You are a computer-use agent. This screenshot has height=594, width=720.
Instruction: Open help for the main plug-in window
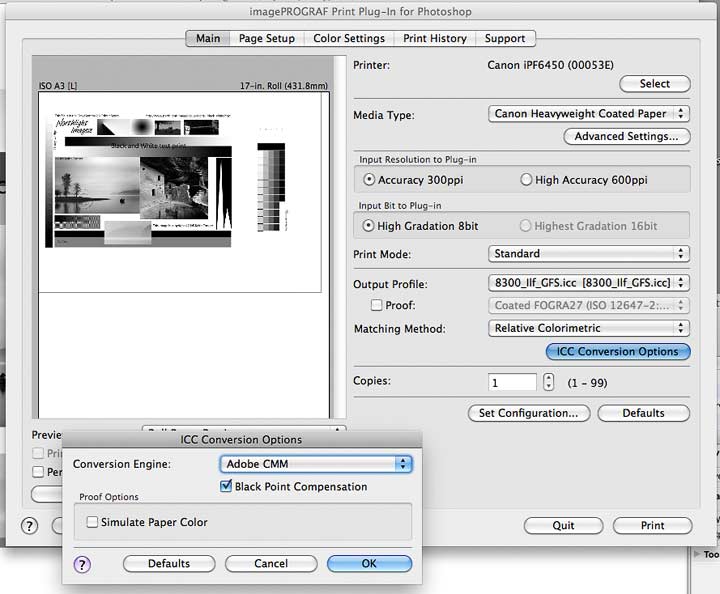pyautogui.click(x=29, y=526)
